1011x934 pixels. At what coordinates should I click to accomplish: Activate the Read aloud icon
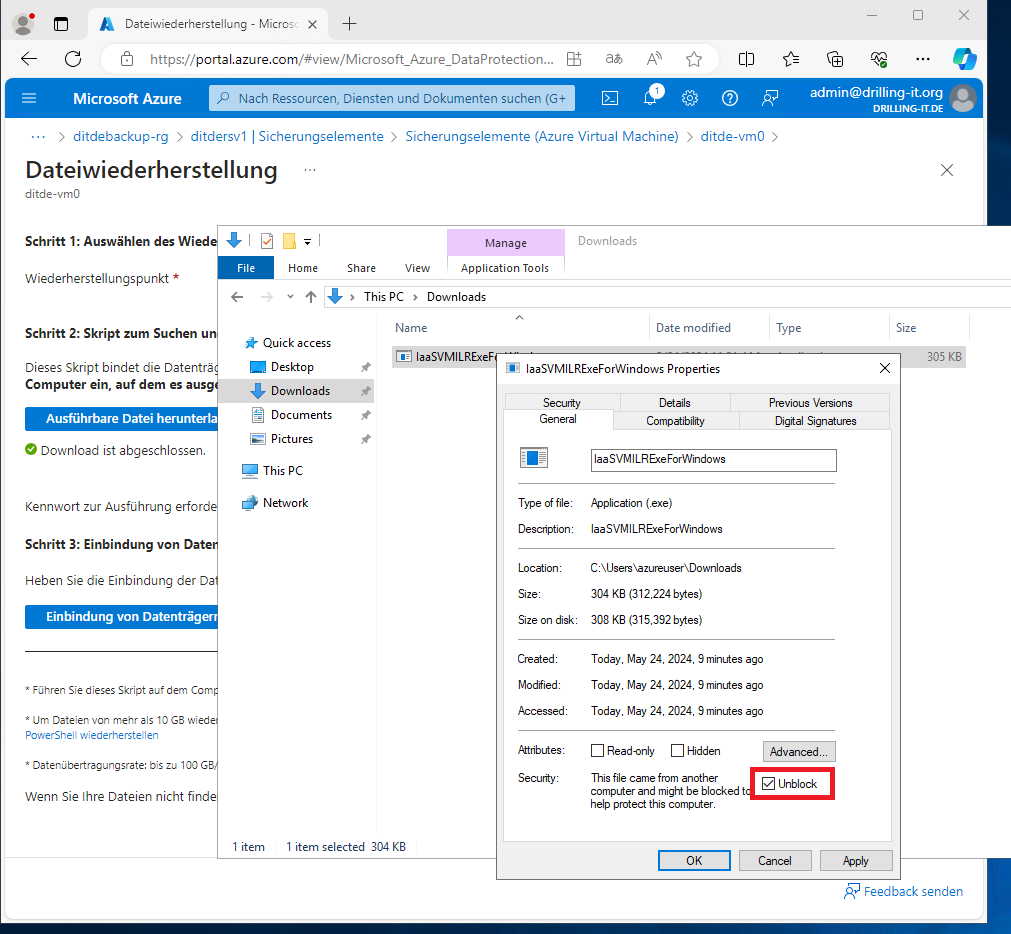click(654, 59)
